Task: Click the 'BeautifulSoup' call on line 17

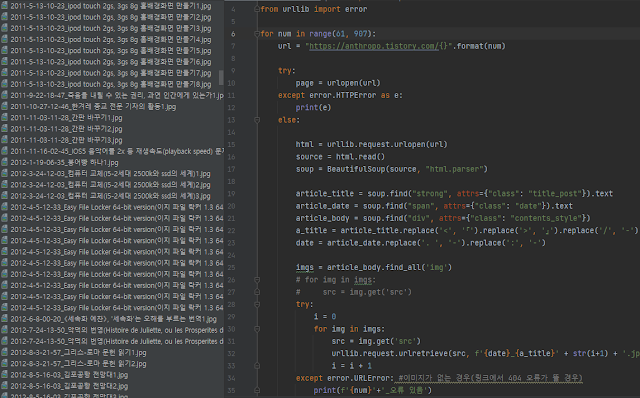Action: (x=356, y=169)
